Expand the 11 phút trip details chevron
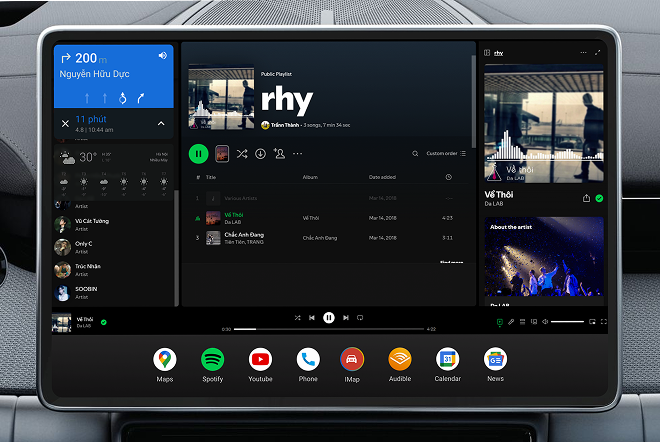 click(x=161, y=123)
